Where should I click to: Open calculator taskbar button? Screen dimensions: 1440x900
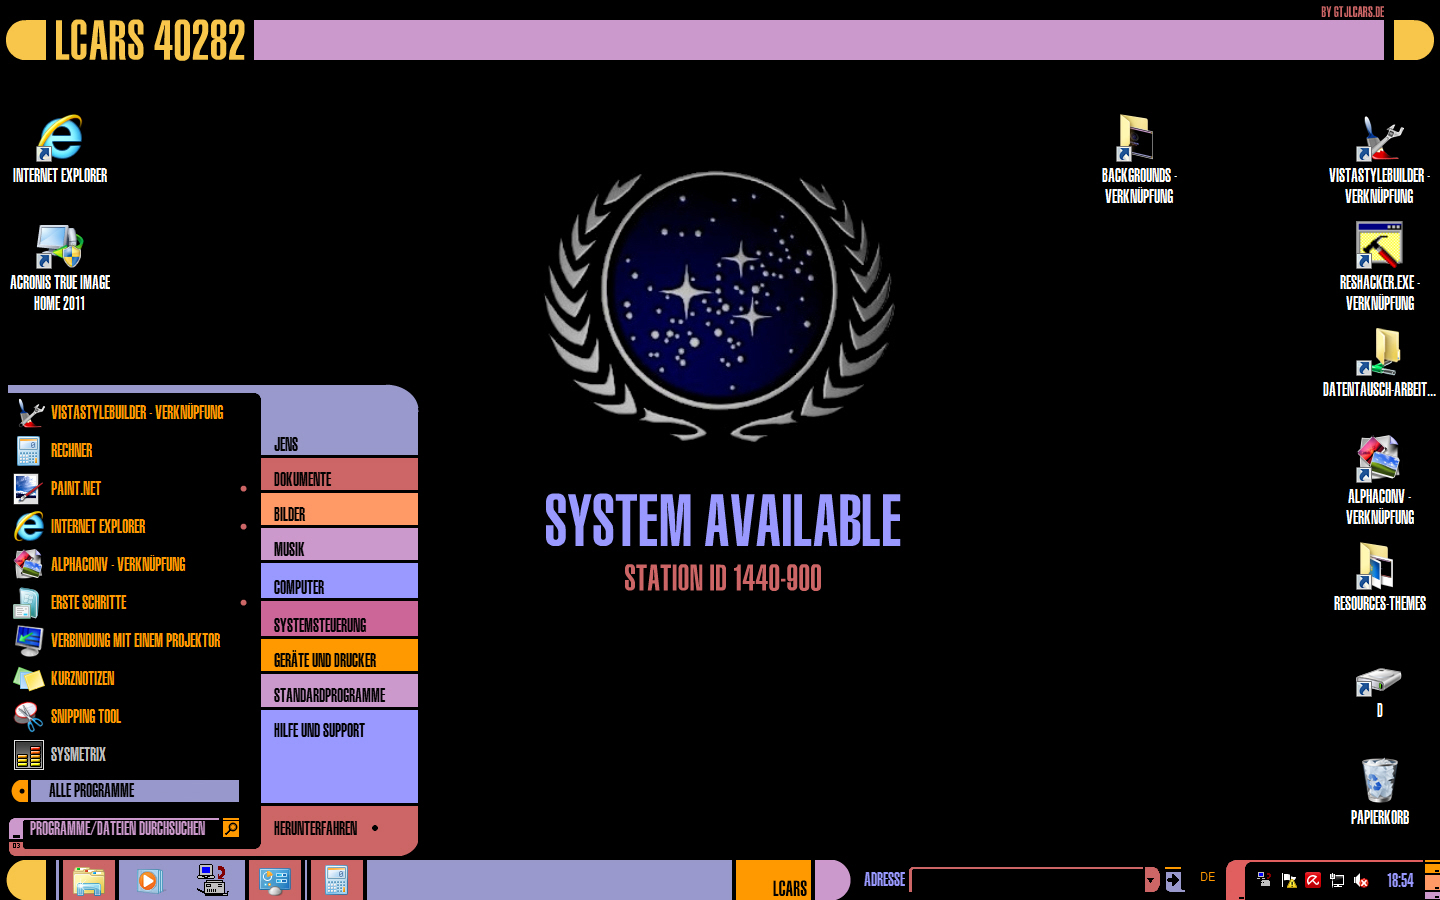click(336, 881)
